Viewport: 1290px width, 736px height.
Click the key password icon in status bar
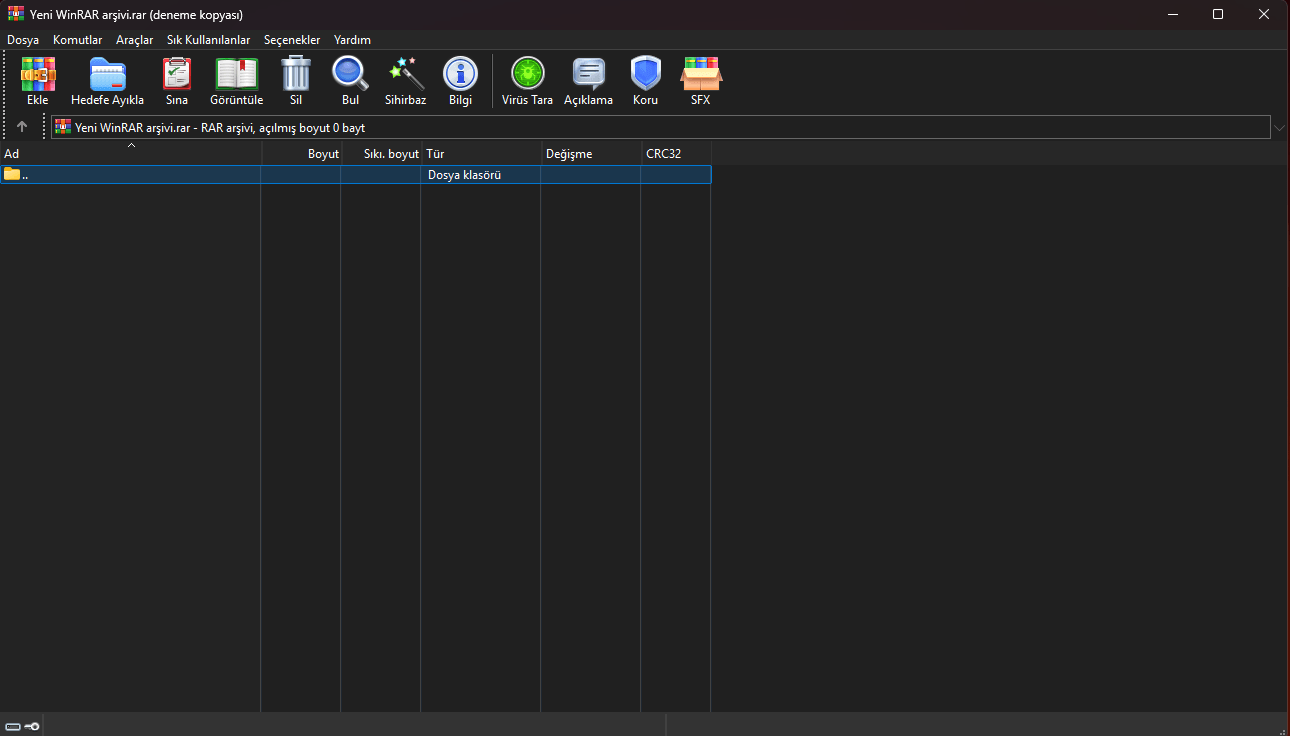click(33, 726)
